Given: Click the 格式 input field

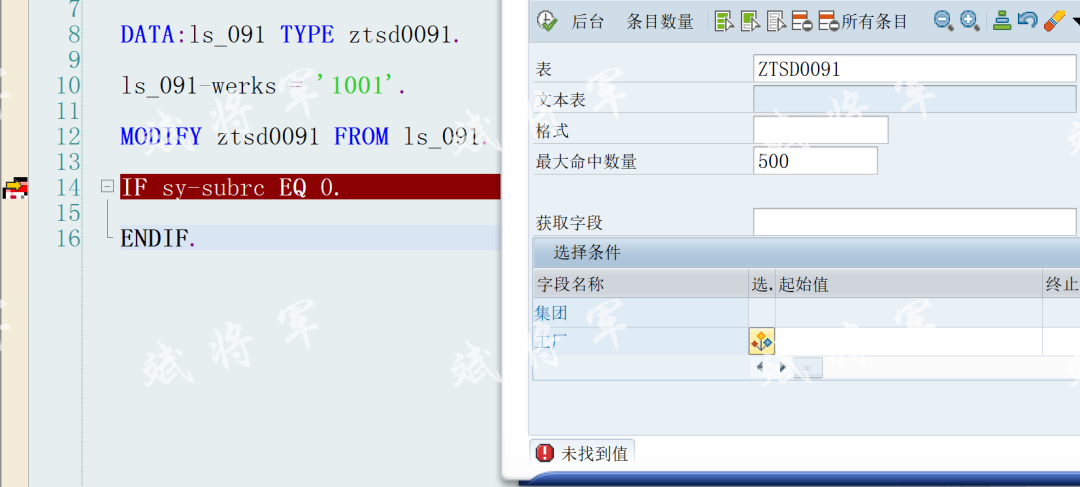Looking at the screenshot, I should click(x=821, y=129).
